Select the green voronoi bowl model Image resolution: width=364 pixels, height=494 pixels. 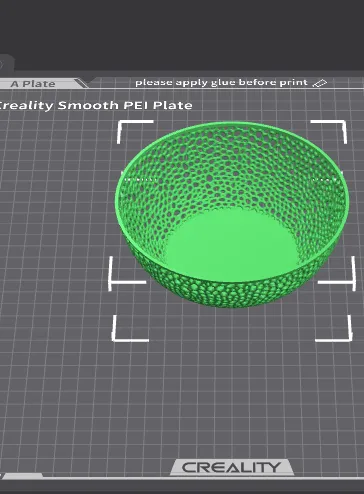[x=232, y=213]
